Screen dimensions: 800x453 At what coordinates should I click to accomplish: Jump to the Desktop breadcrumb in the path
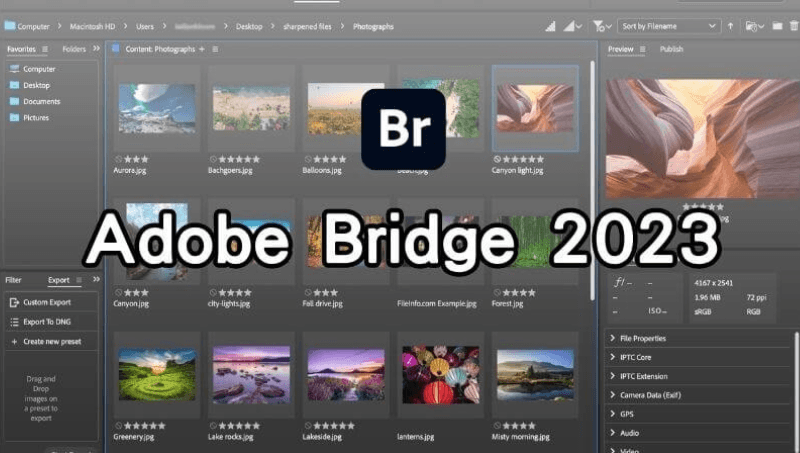(249, 27)
